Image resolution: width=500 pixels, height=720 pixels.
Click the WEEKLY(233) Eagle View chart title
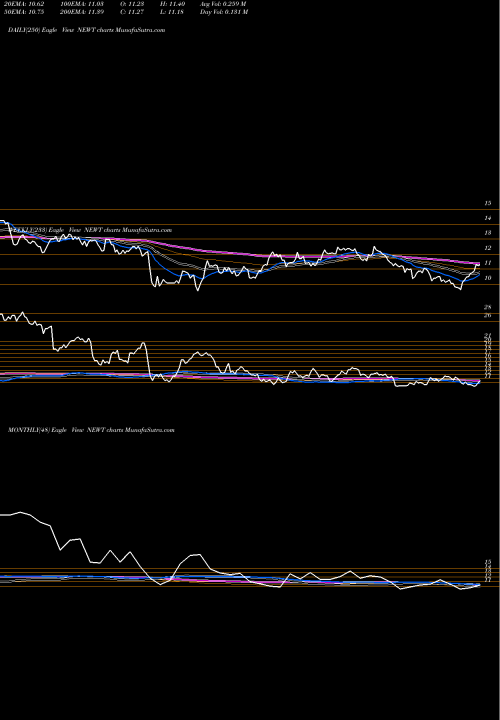tap(90, 230)
